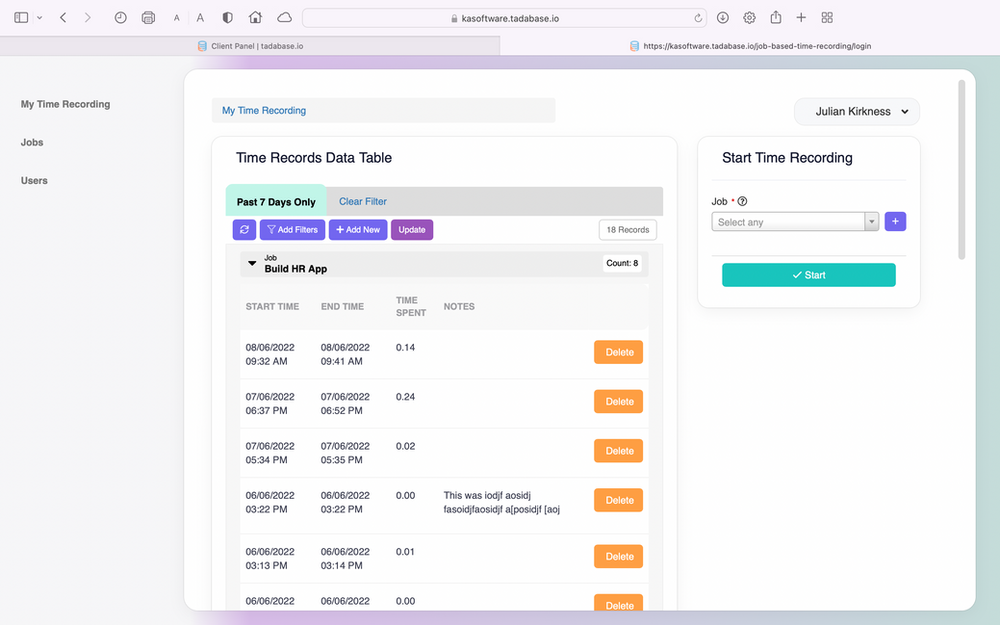The width and height of the screenshot is (1000, 625).
Task: Open the help tooltip beside the Job field
Action: (x=741, y=201)
